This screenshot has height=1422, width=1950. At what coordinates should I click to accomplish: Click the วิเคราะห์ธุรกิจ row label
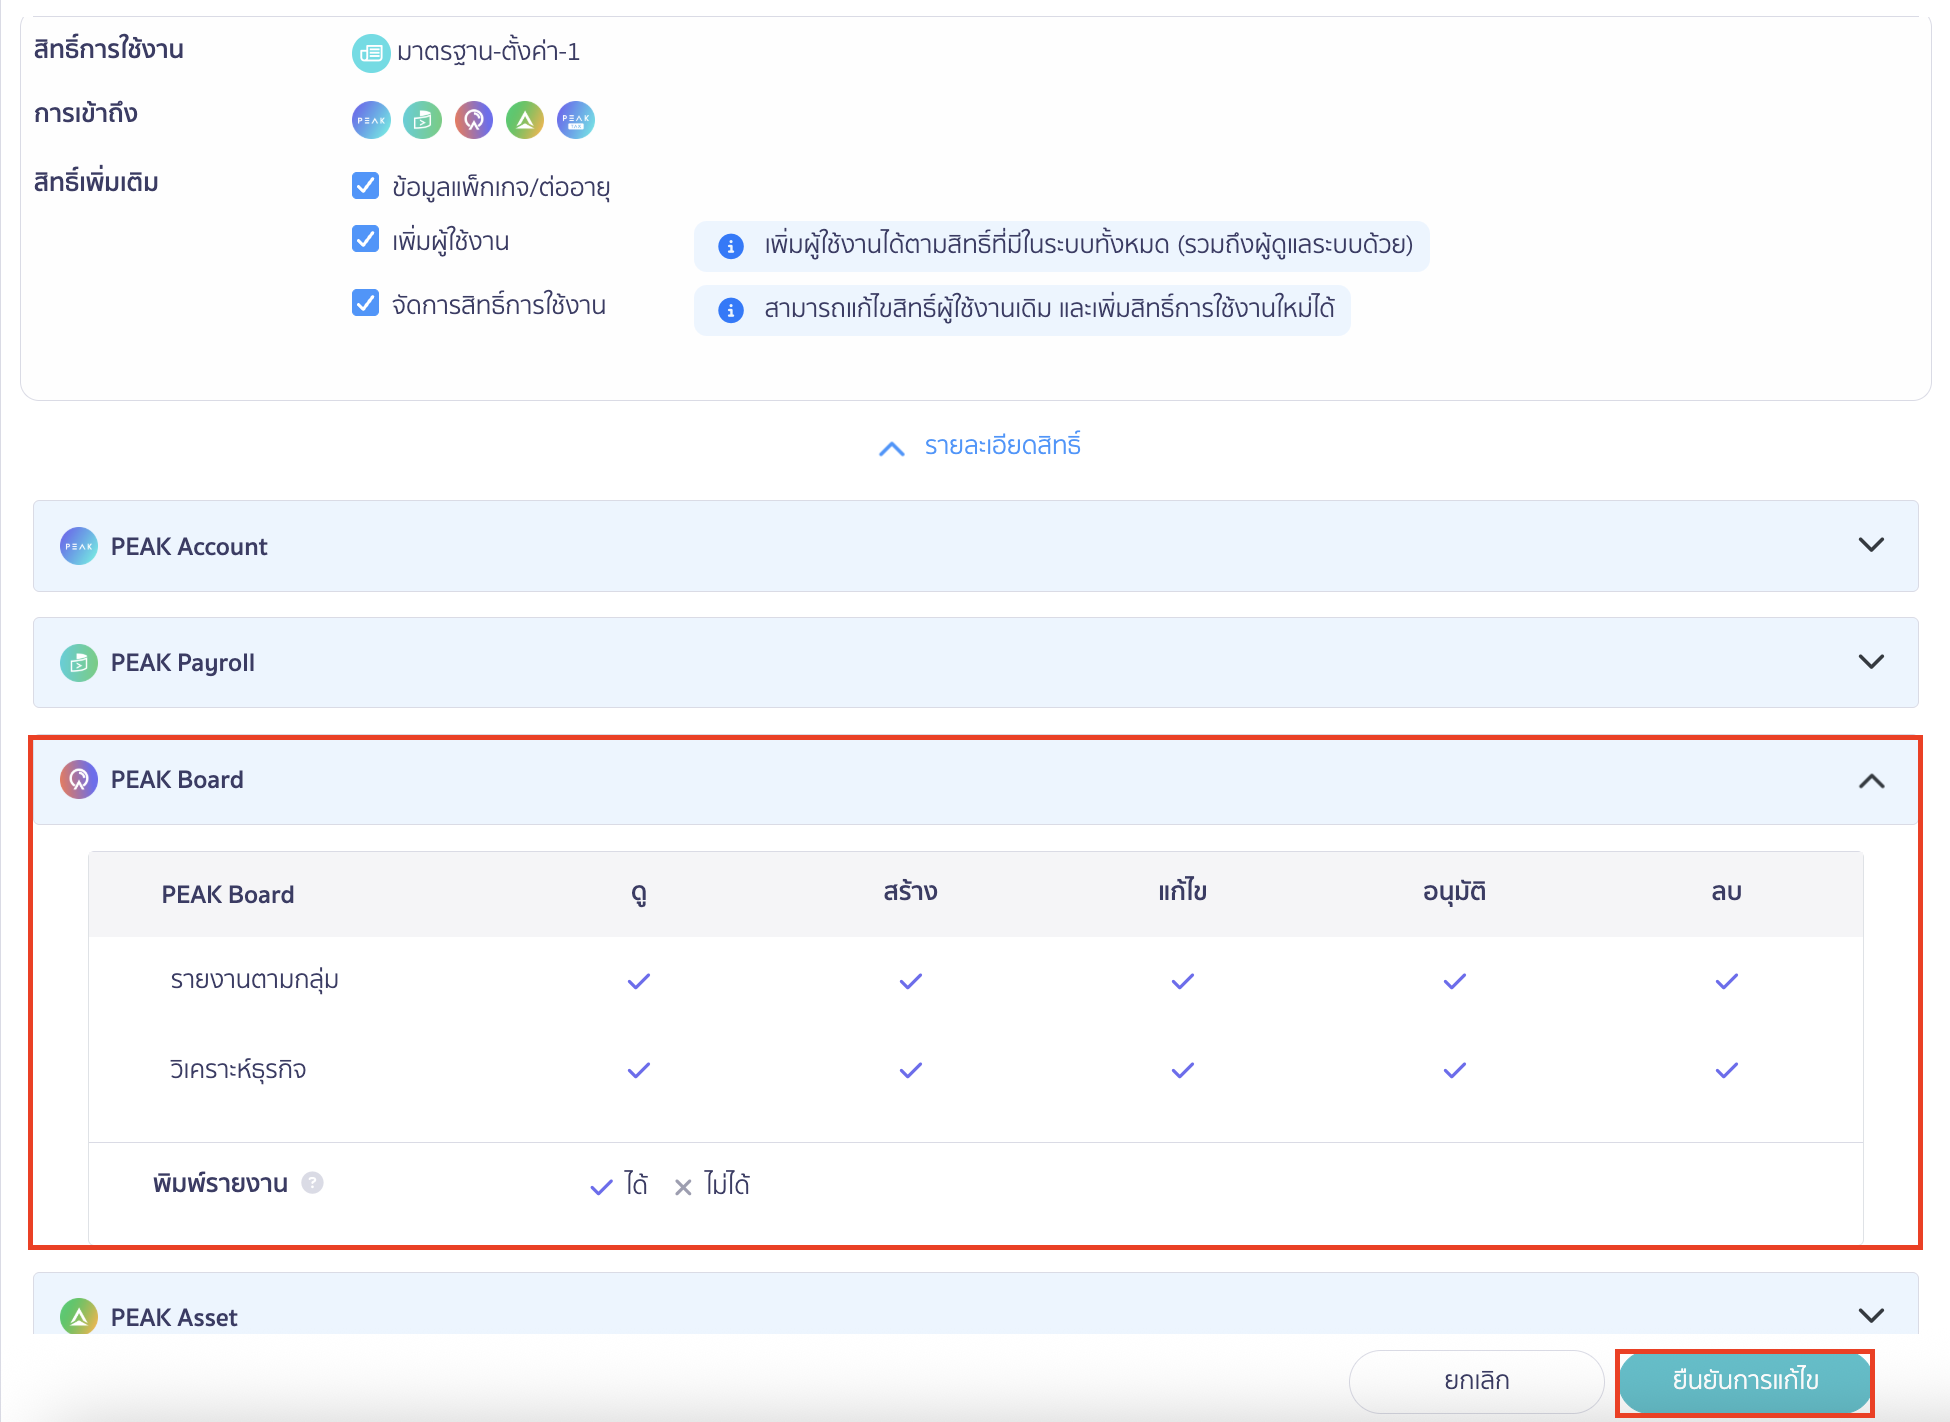[238, 1069]
